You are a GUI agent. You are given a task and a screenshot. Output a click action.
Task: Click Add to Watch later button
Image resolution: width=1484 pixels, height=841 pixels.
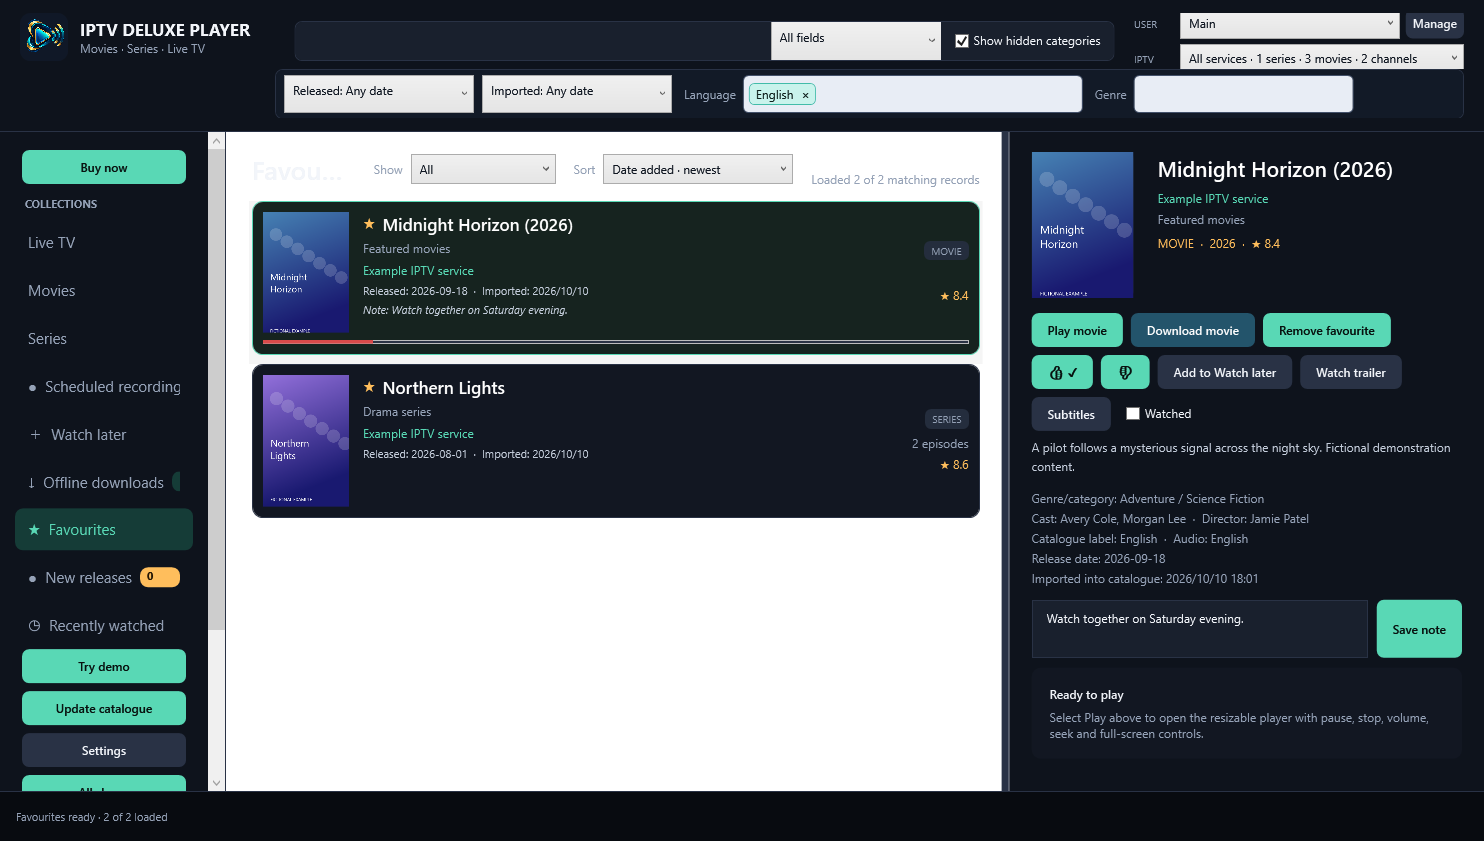point(1225,372)
